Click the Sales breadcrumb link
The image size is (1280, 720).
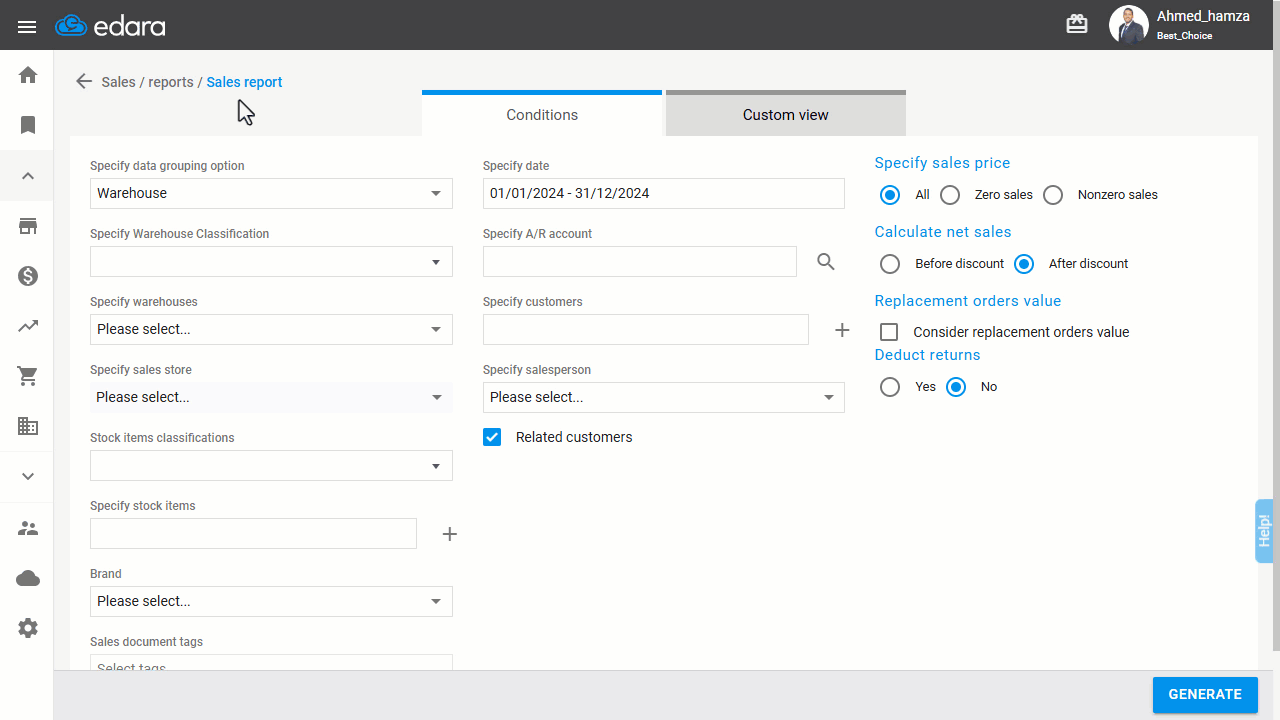118,82
